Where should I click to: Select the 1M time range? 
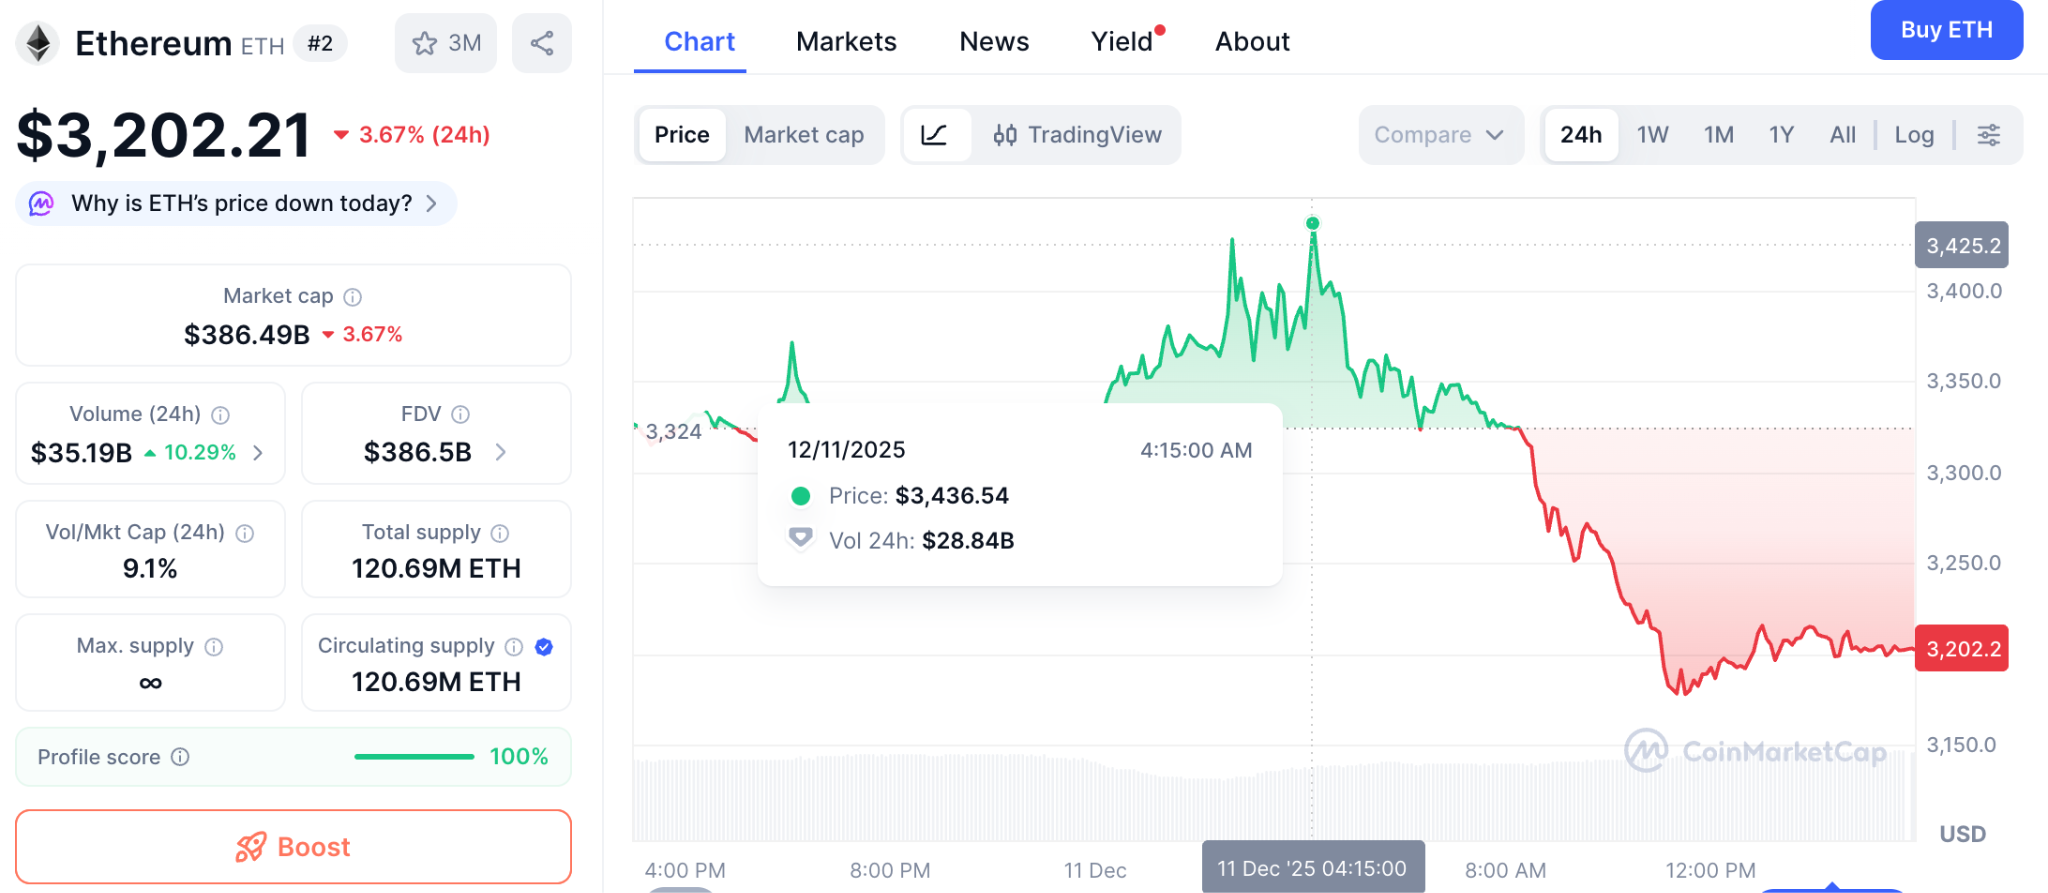click(1719, 135)
